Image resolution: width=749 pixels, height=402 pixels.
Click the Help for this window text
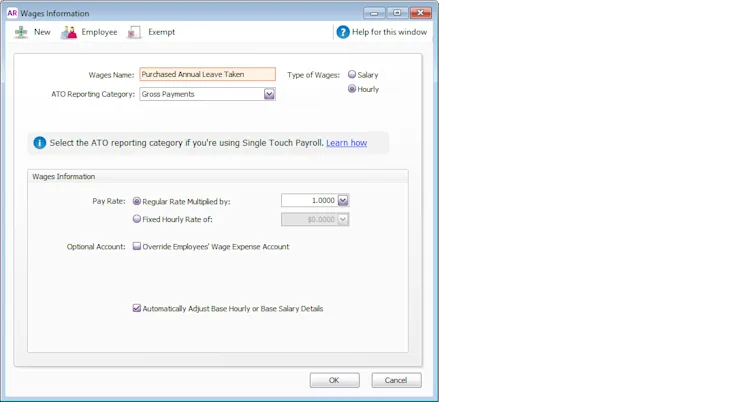[389, 32]
